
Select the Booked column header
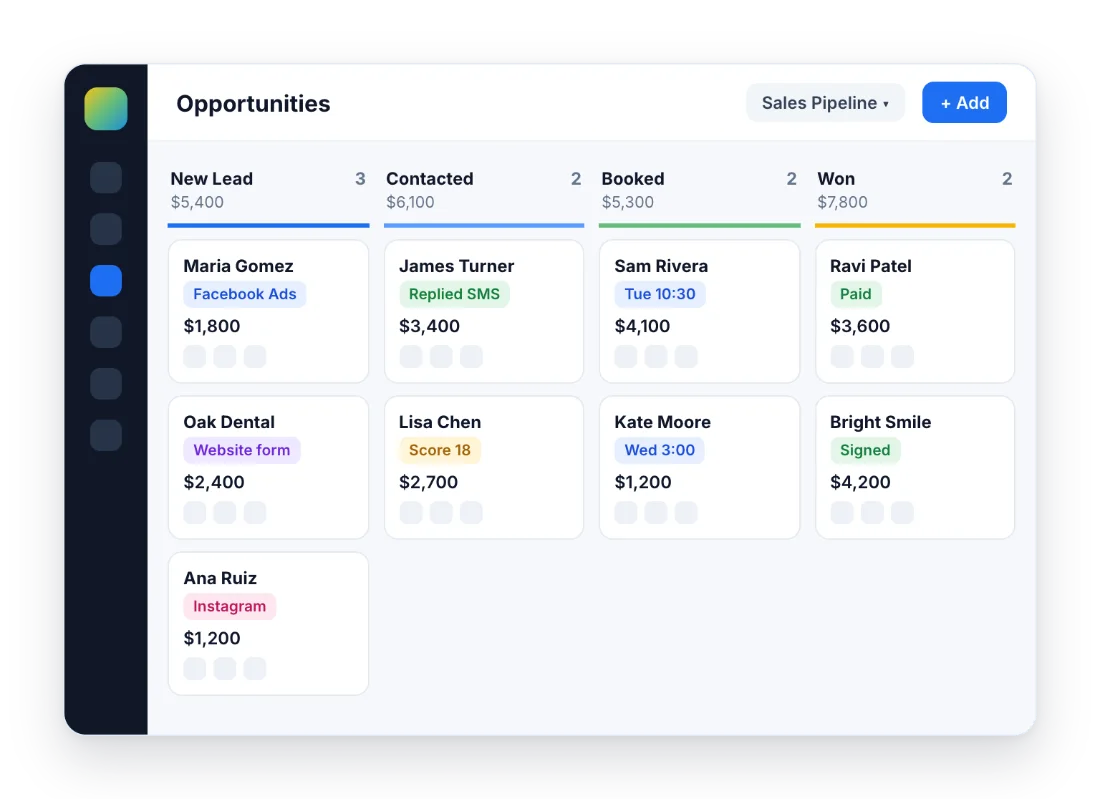(x=633, y=179)
